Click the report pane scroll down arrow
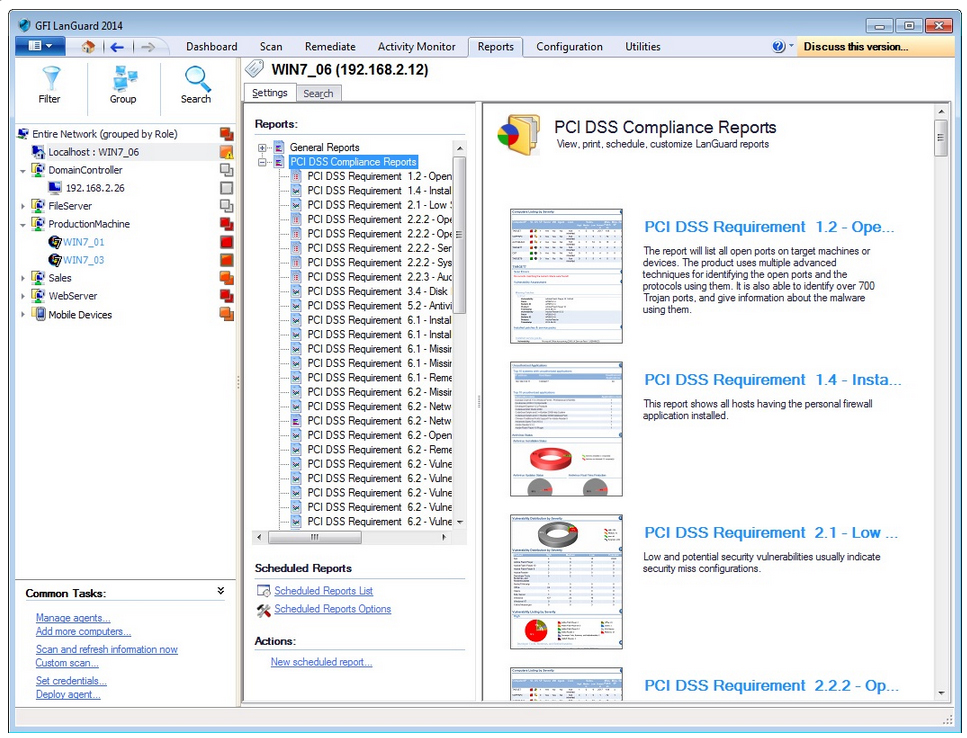The height and width of the screenshot is (738, 967). coord(940,693)
